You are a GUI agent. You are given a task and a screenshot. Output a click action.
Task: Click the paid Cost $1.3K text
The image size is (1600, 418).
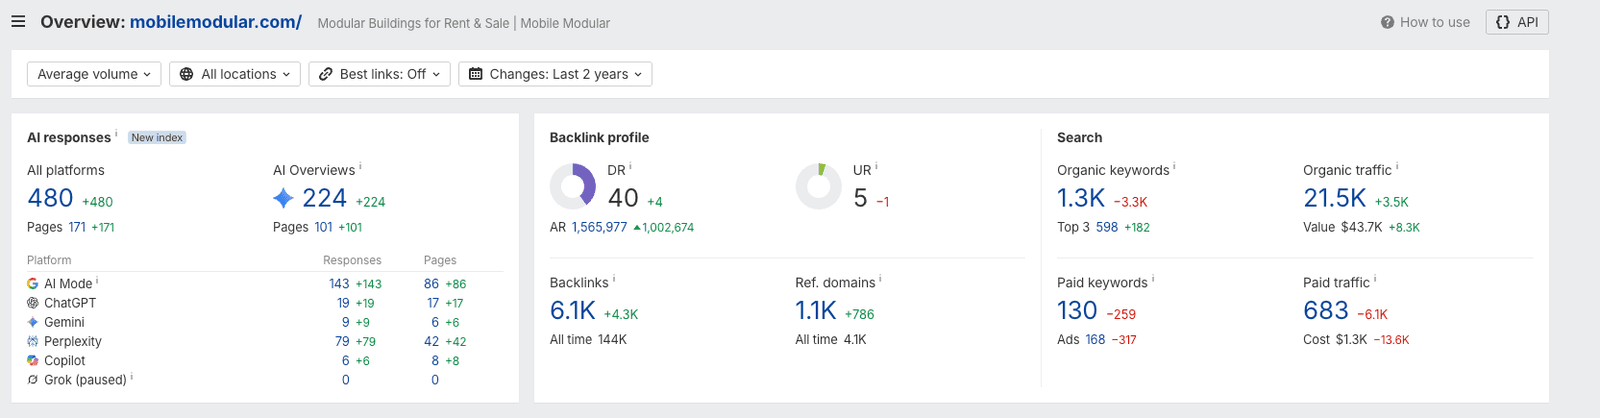[x=1335, y=340]
